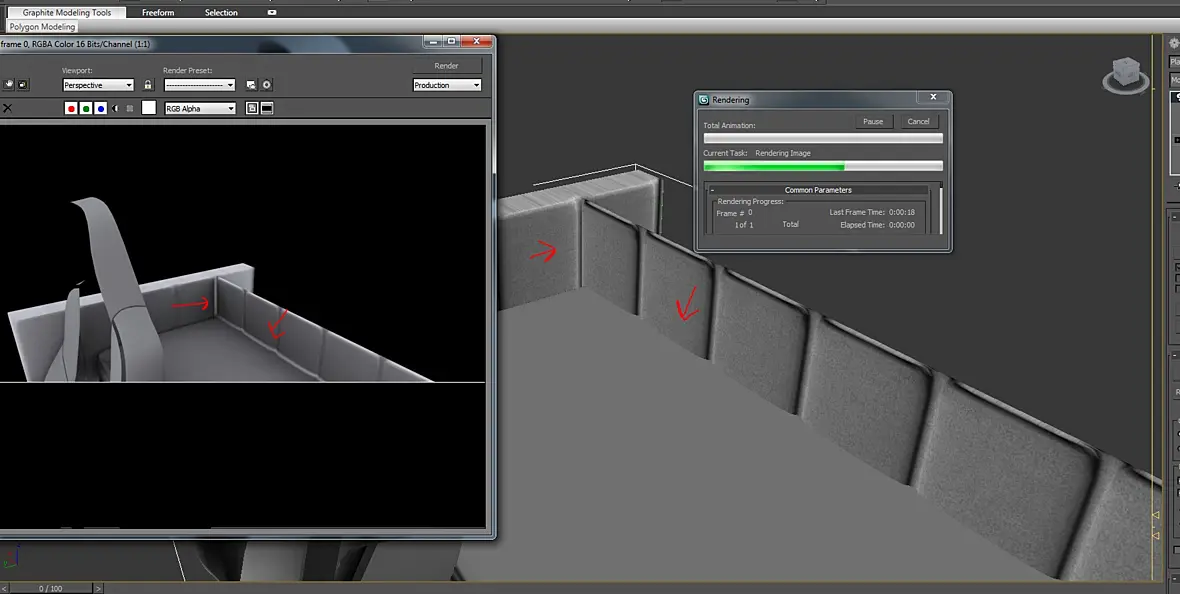1180x594 pixels.
Task: Click the monochrome display icon
Action: pos(129,108)
